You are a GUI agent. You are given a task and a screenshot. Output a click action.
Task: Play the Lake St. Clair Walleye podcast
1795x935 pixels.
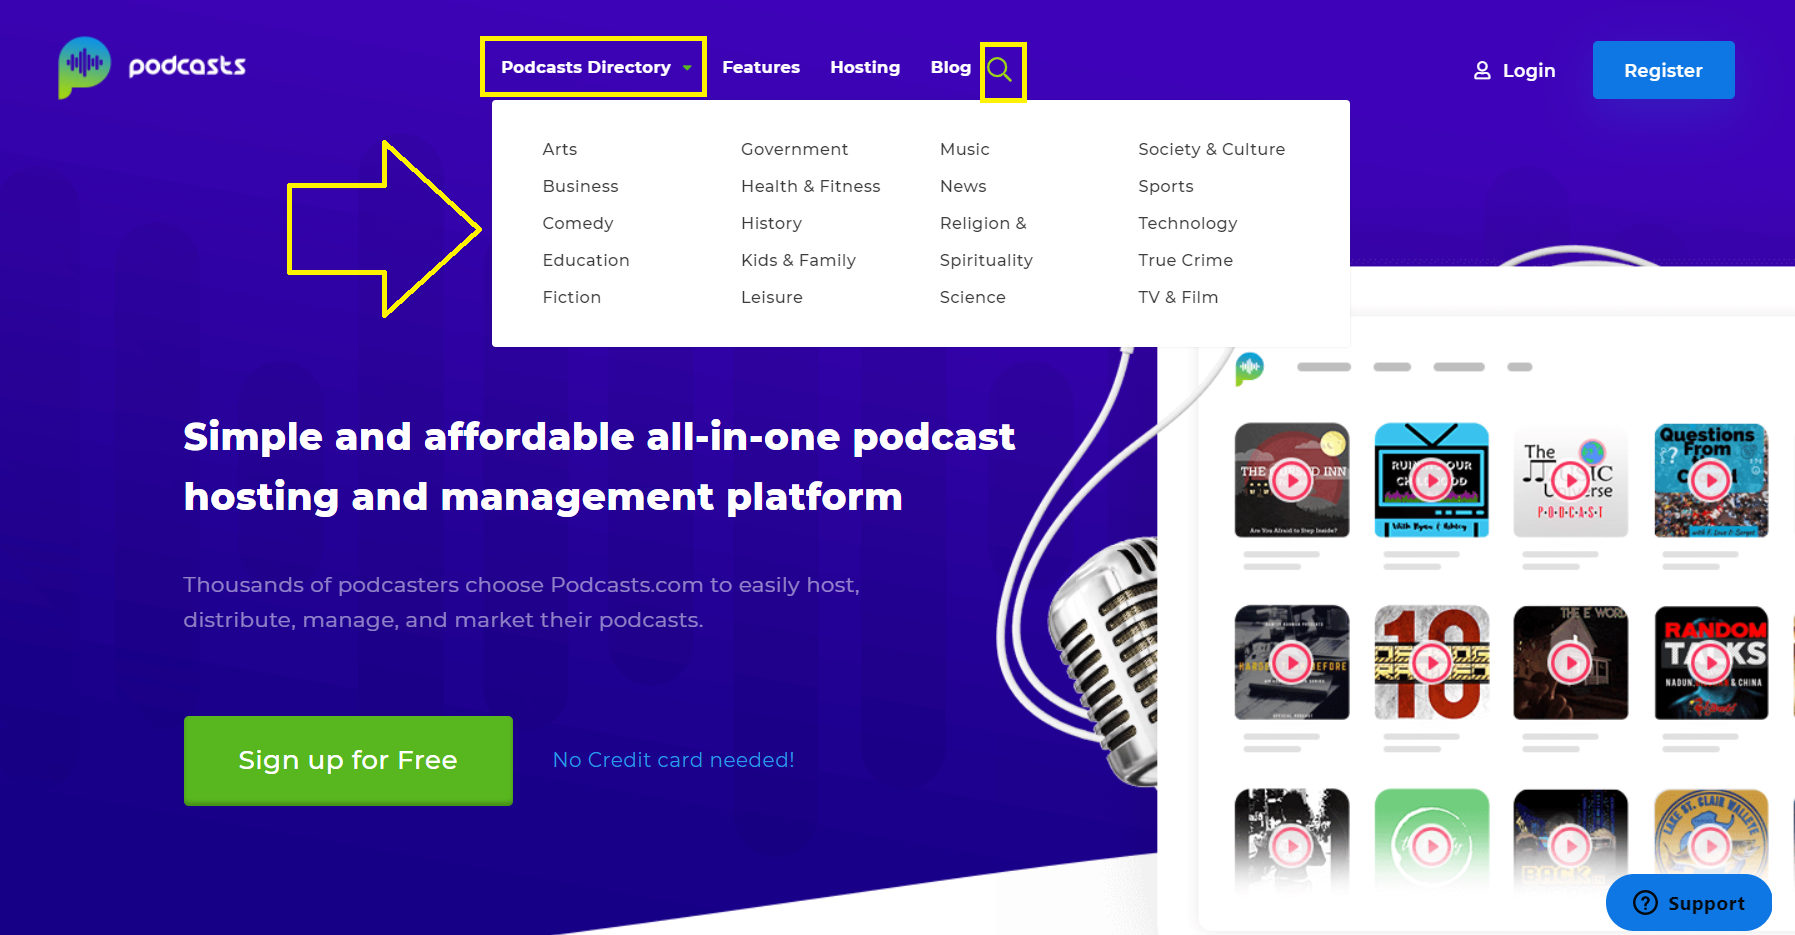(x=1711, y=846)
